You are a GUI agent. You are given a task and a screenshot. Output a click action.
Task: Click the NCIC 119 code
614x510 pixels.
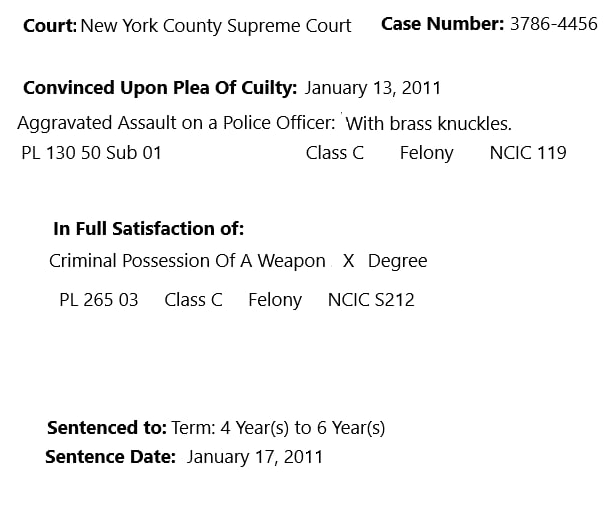[x=528, y=153]
